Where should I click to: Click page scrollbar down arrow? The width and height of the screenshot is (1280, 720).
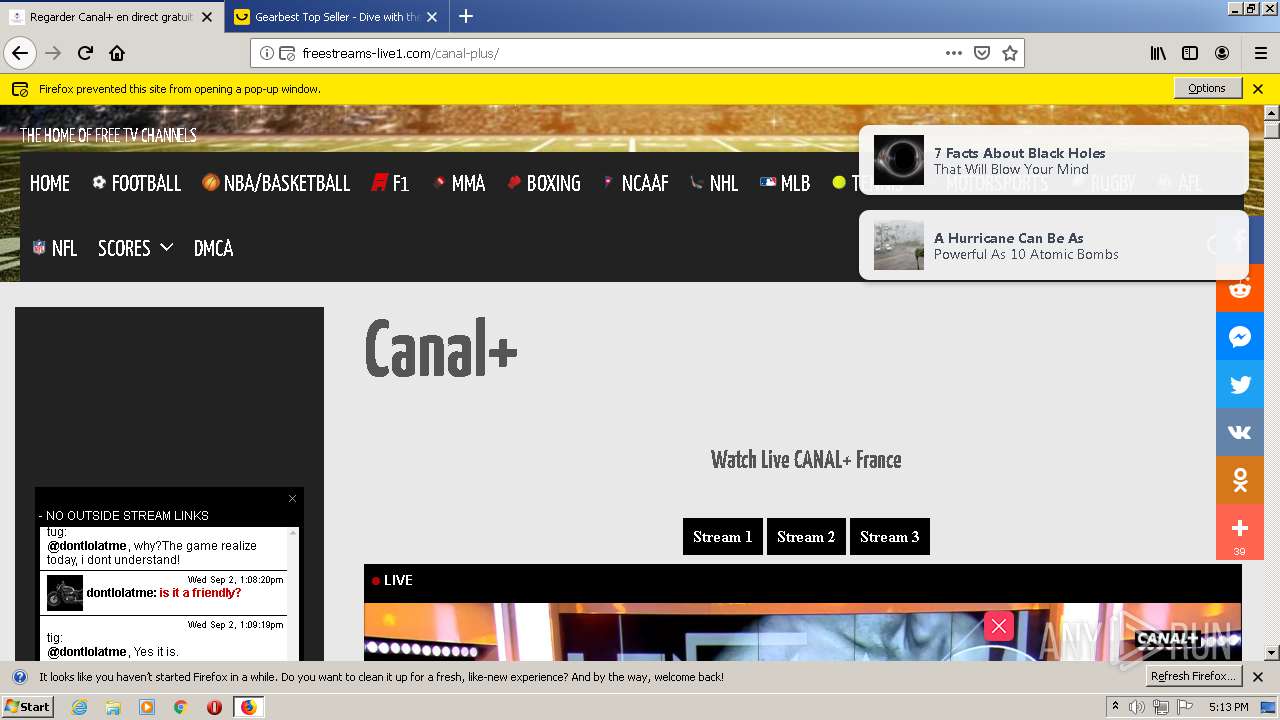coord(1272,653)
